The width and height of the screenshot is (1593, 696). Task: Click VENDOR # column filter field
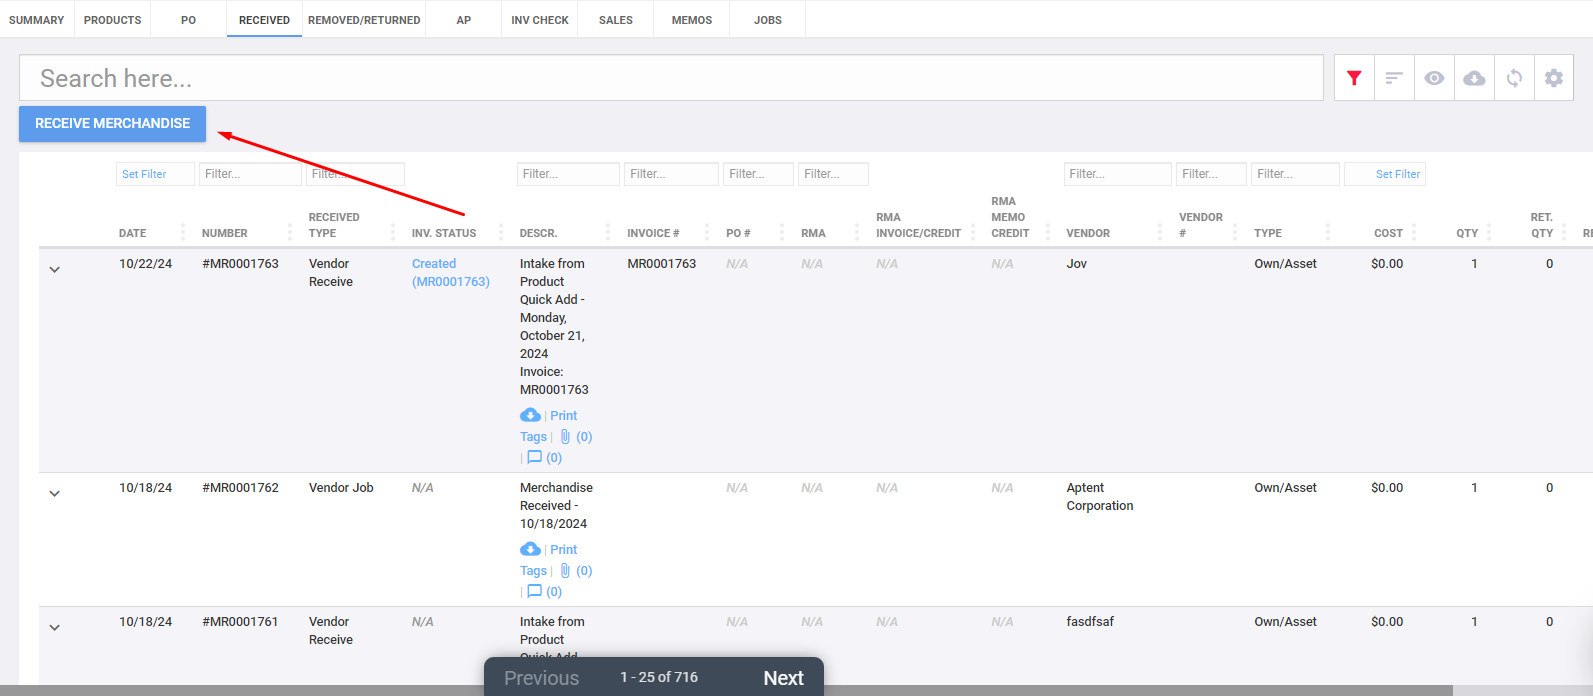(x=1211, y=174)
